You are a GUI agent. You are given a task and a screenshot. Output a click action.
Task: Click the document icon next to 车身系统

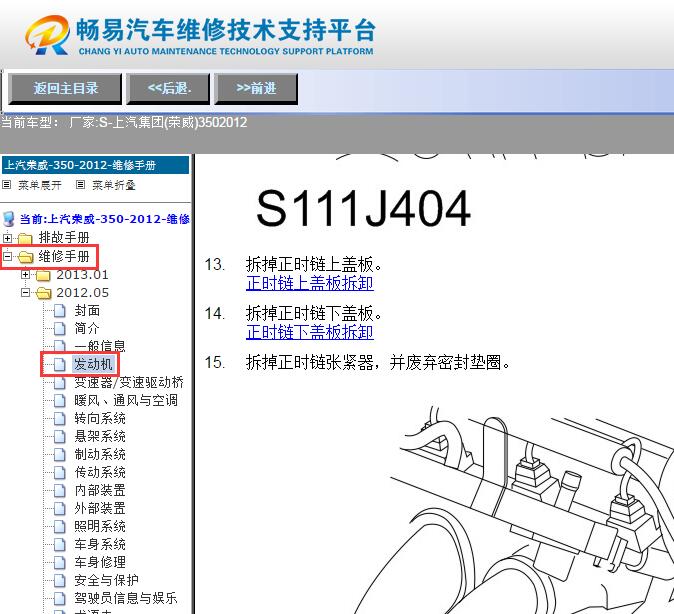tap(60, 545)
